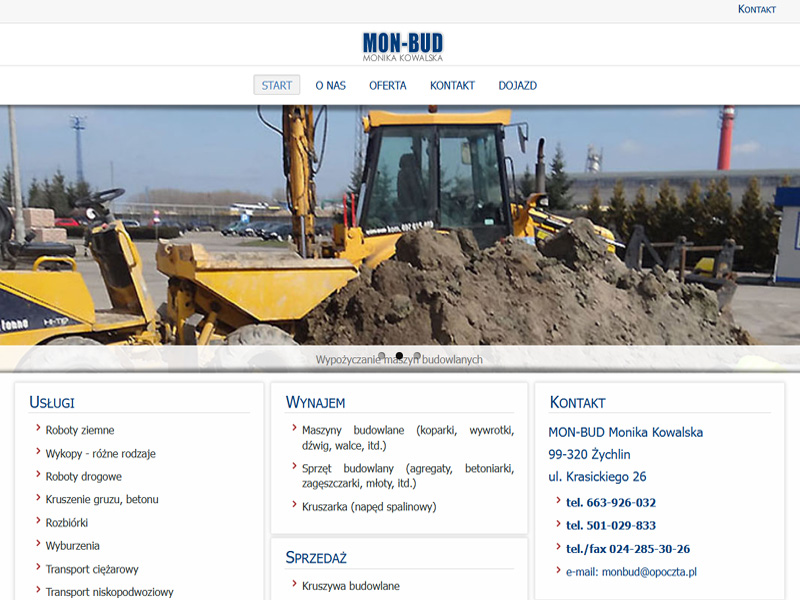Open the DOJAZD menu item
800x600 pixels.
517,85
